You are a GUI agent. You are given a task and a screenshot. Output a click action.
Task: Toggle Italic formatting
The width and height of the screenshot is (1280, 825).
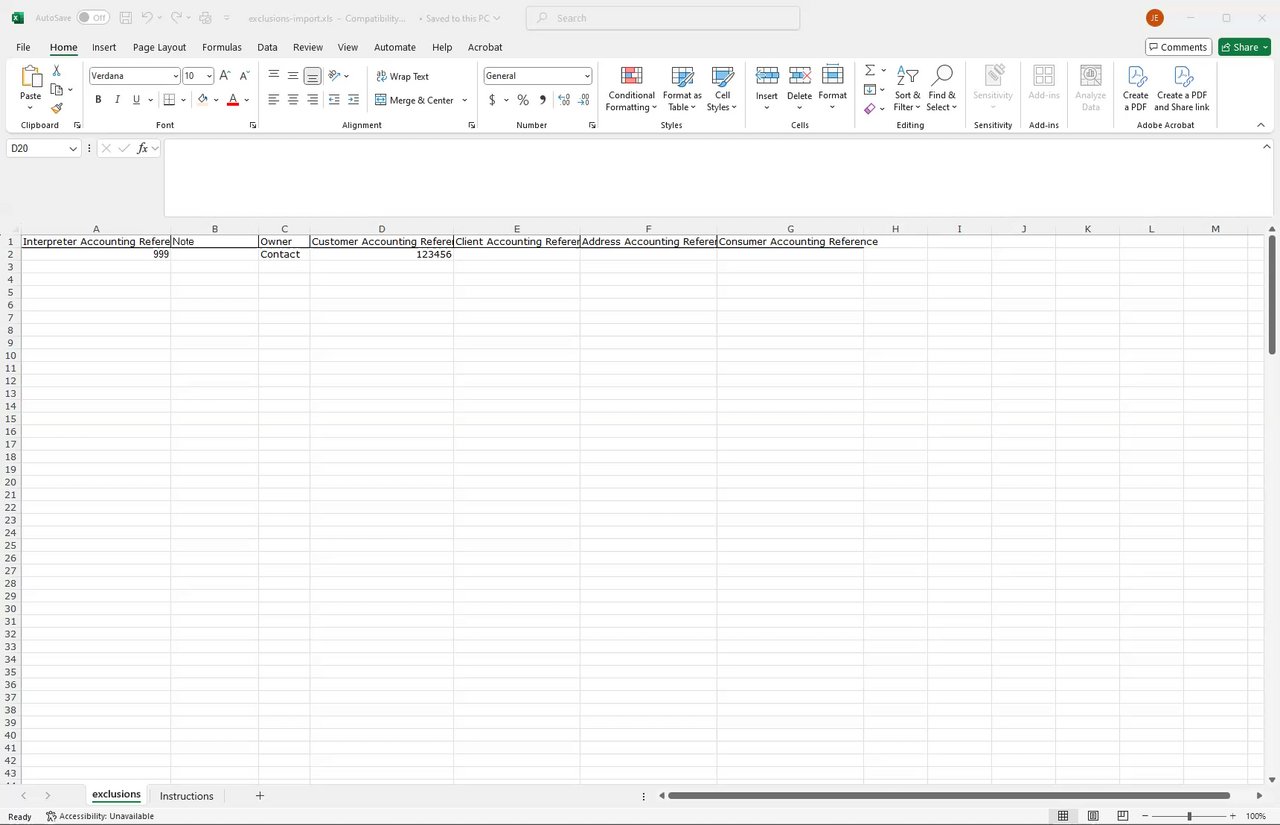tap(117, 100)
